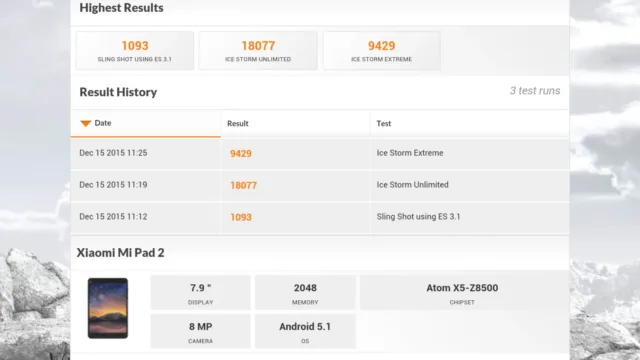Click the Android 5.1 OS spec tile
Image resolution: width=640 pixels, height=360 pixels.
point(305,331)
